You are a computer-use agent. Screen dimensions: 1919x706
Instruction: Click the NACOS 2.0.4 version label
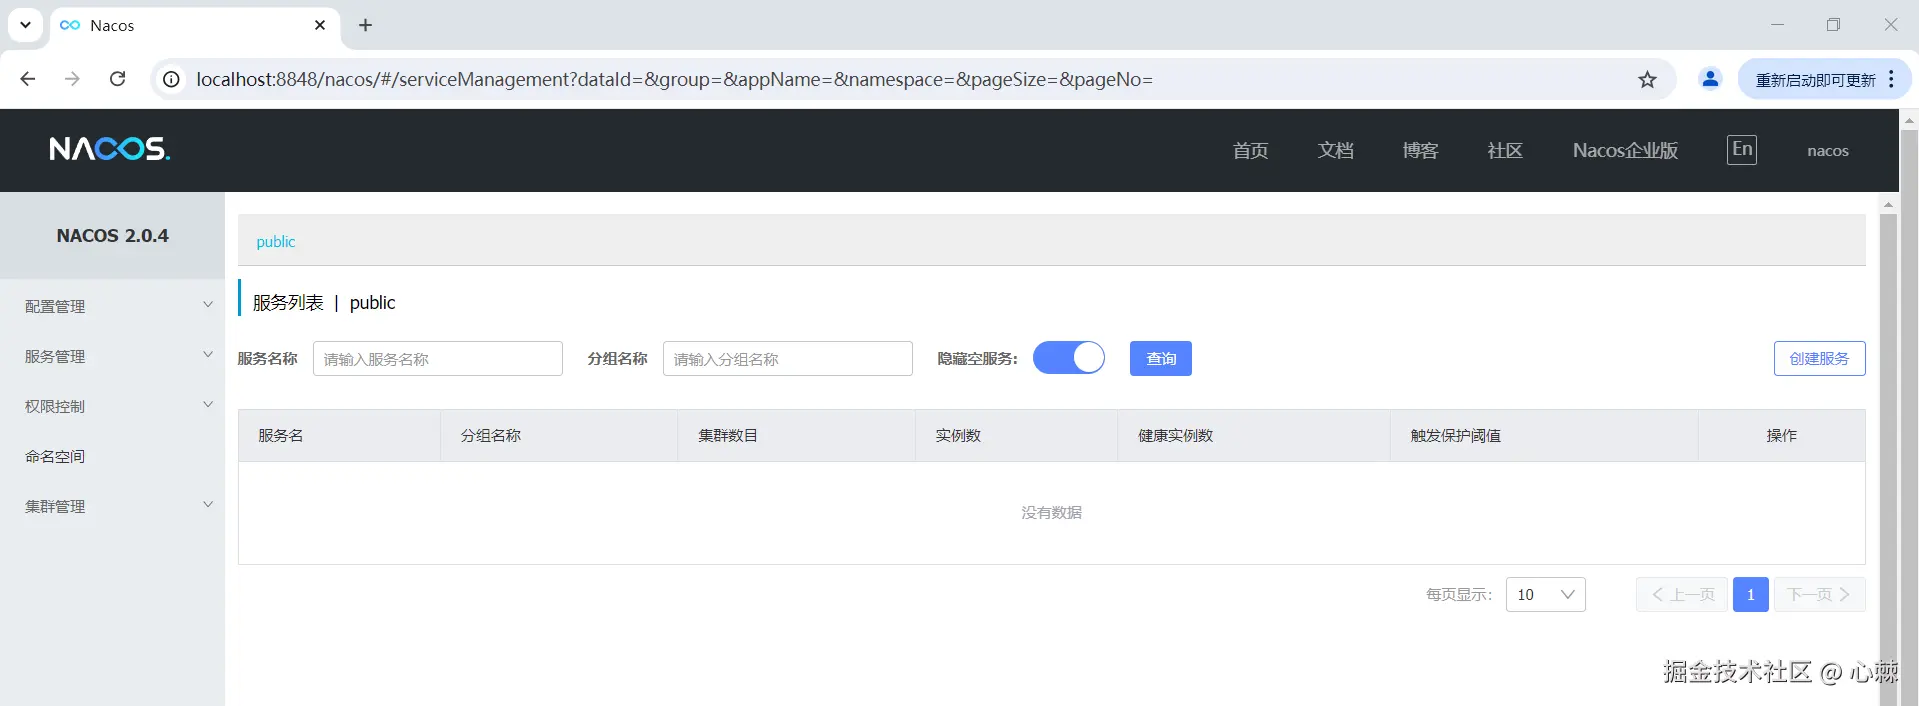coord(112,235)
